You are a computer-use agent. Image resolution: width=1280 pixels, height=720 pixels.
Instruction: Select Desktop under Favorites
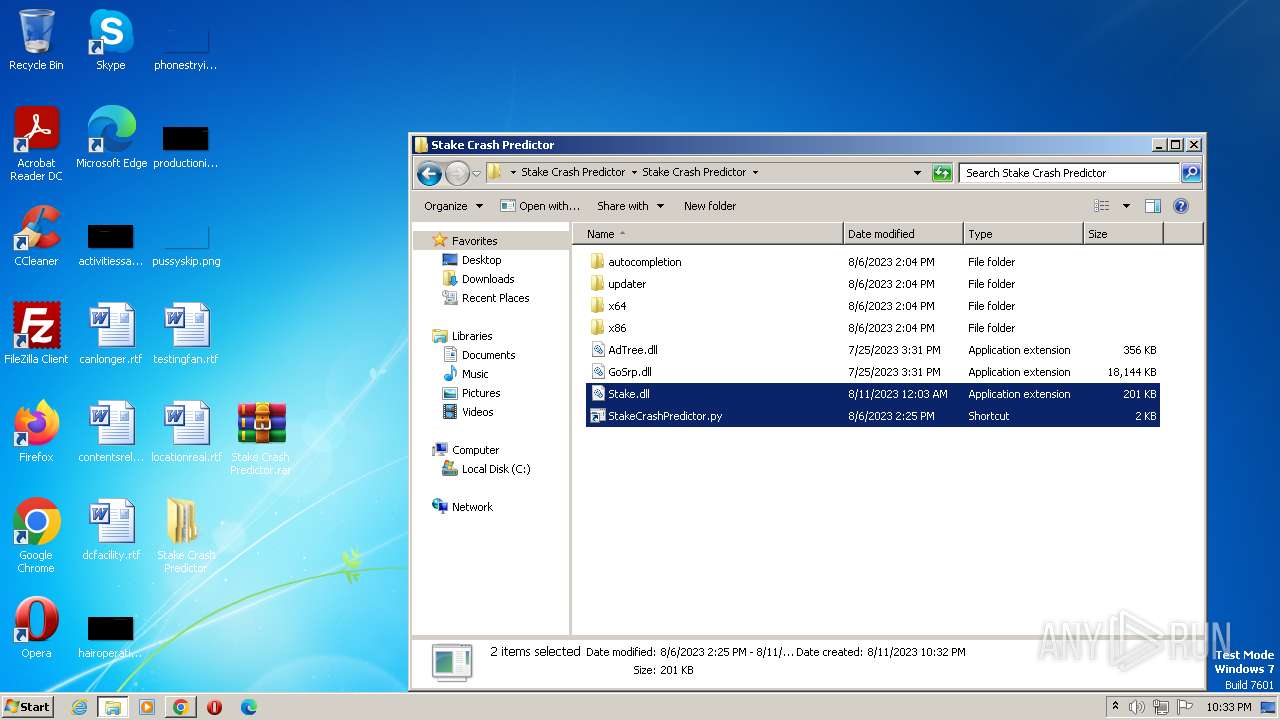(x=481, y=260)
